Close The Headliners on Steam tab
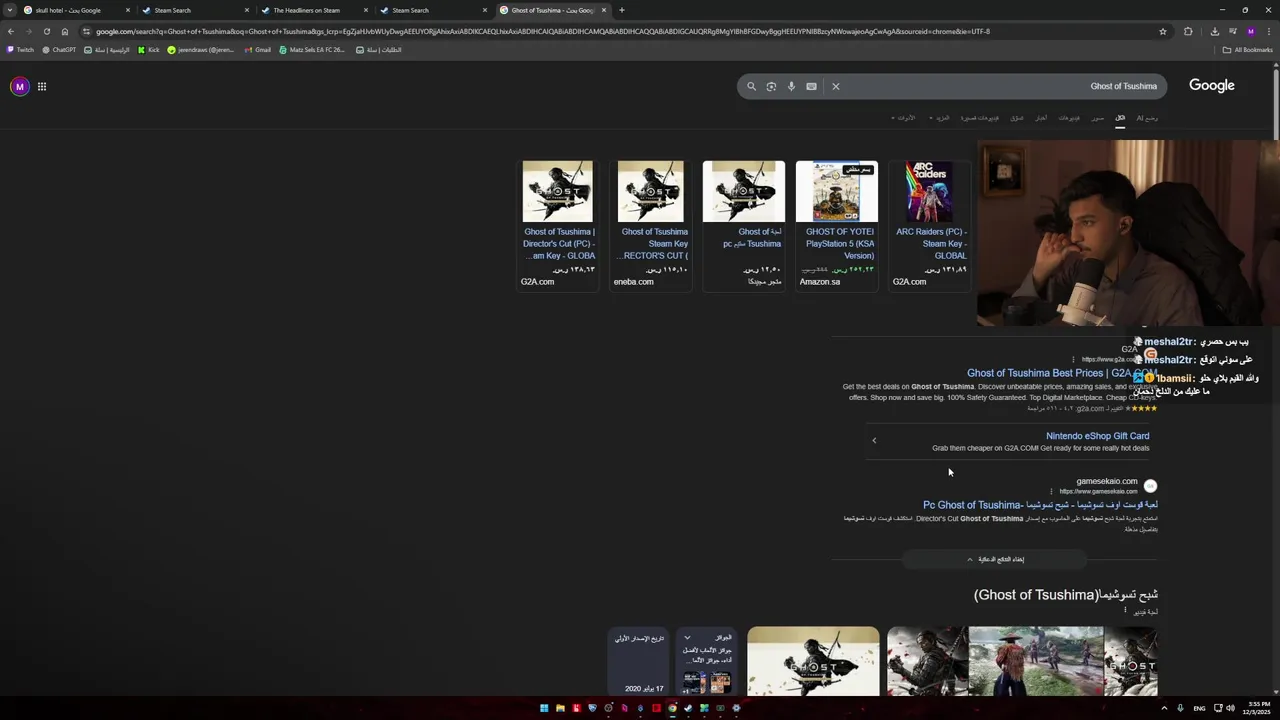The width and height of the screenshot is (1280, 720). click(366, 10)
